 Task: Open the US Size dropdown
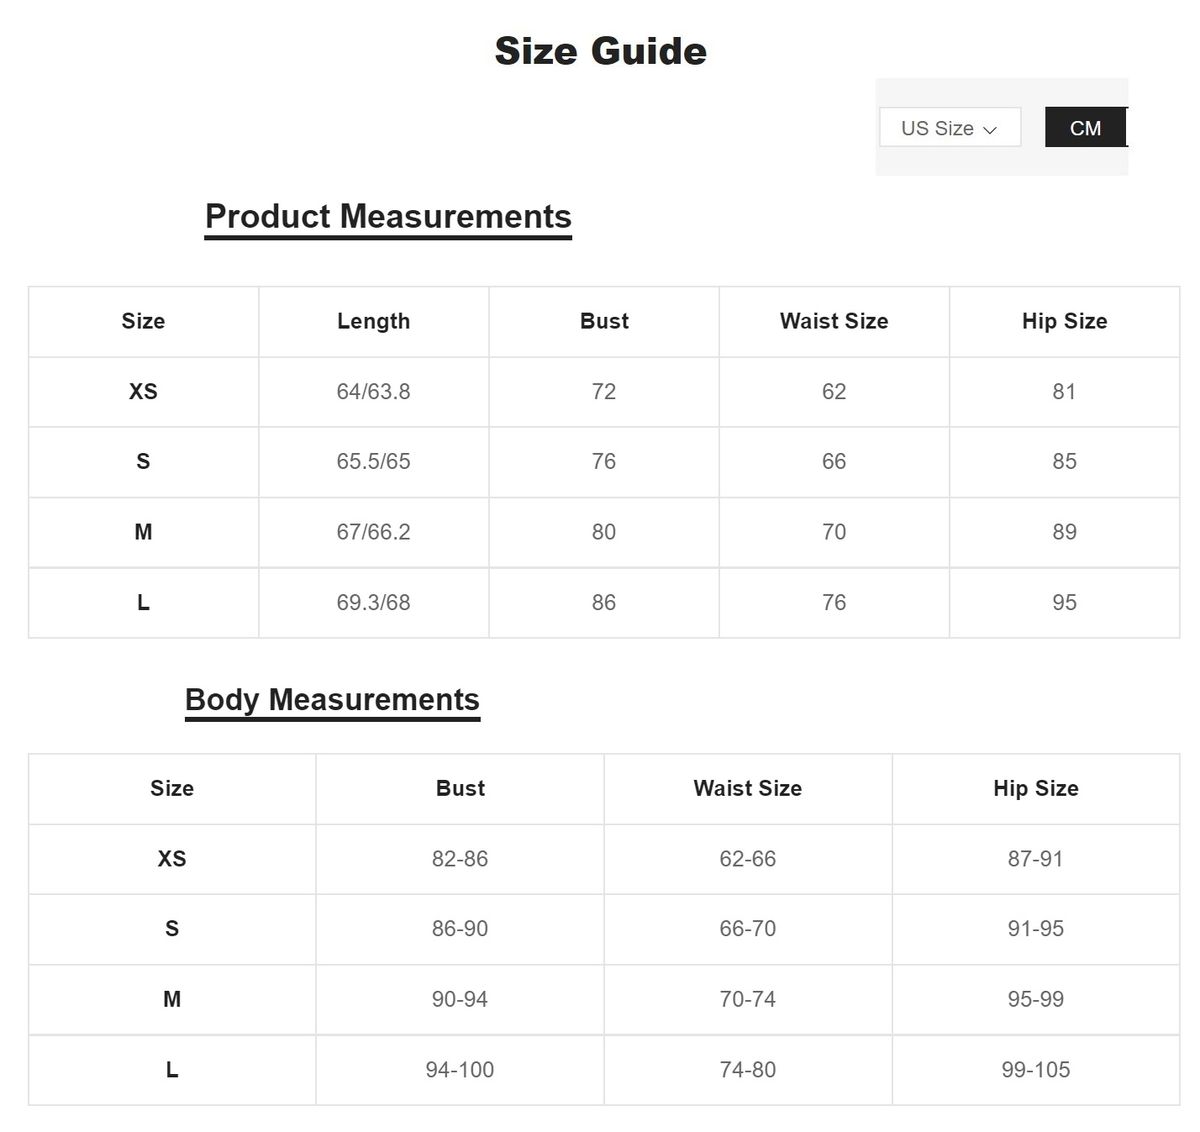948,128
